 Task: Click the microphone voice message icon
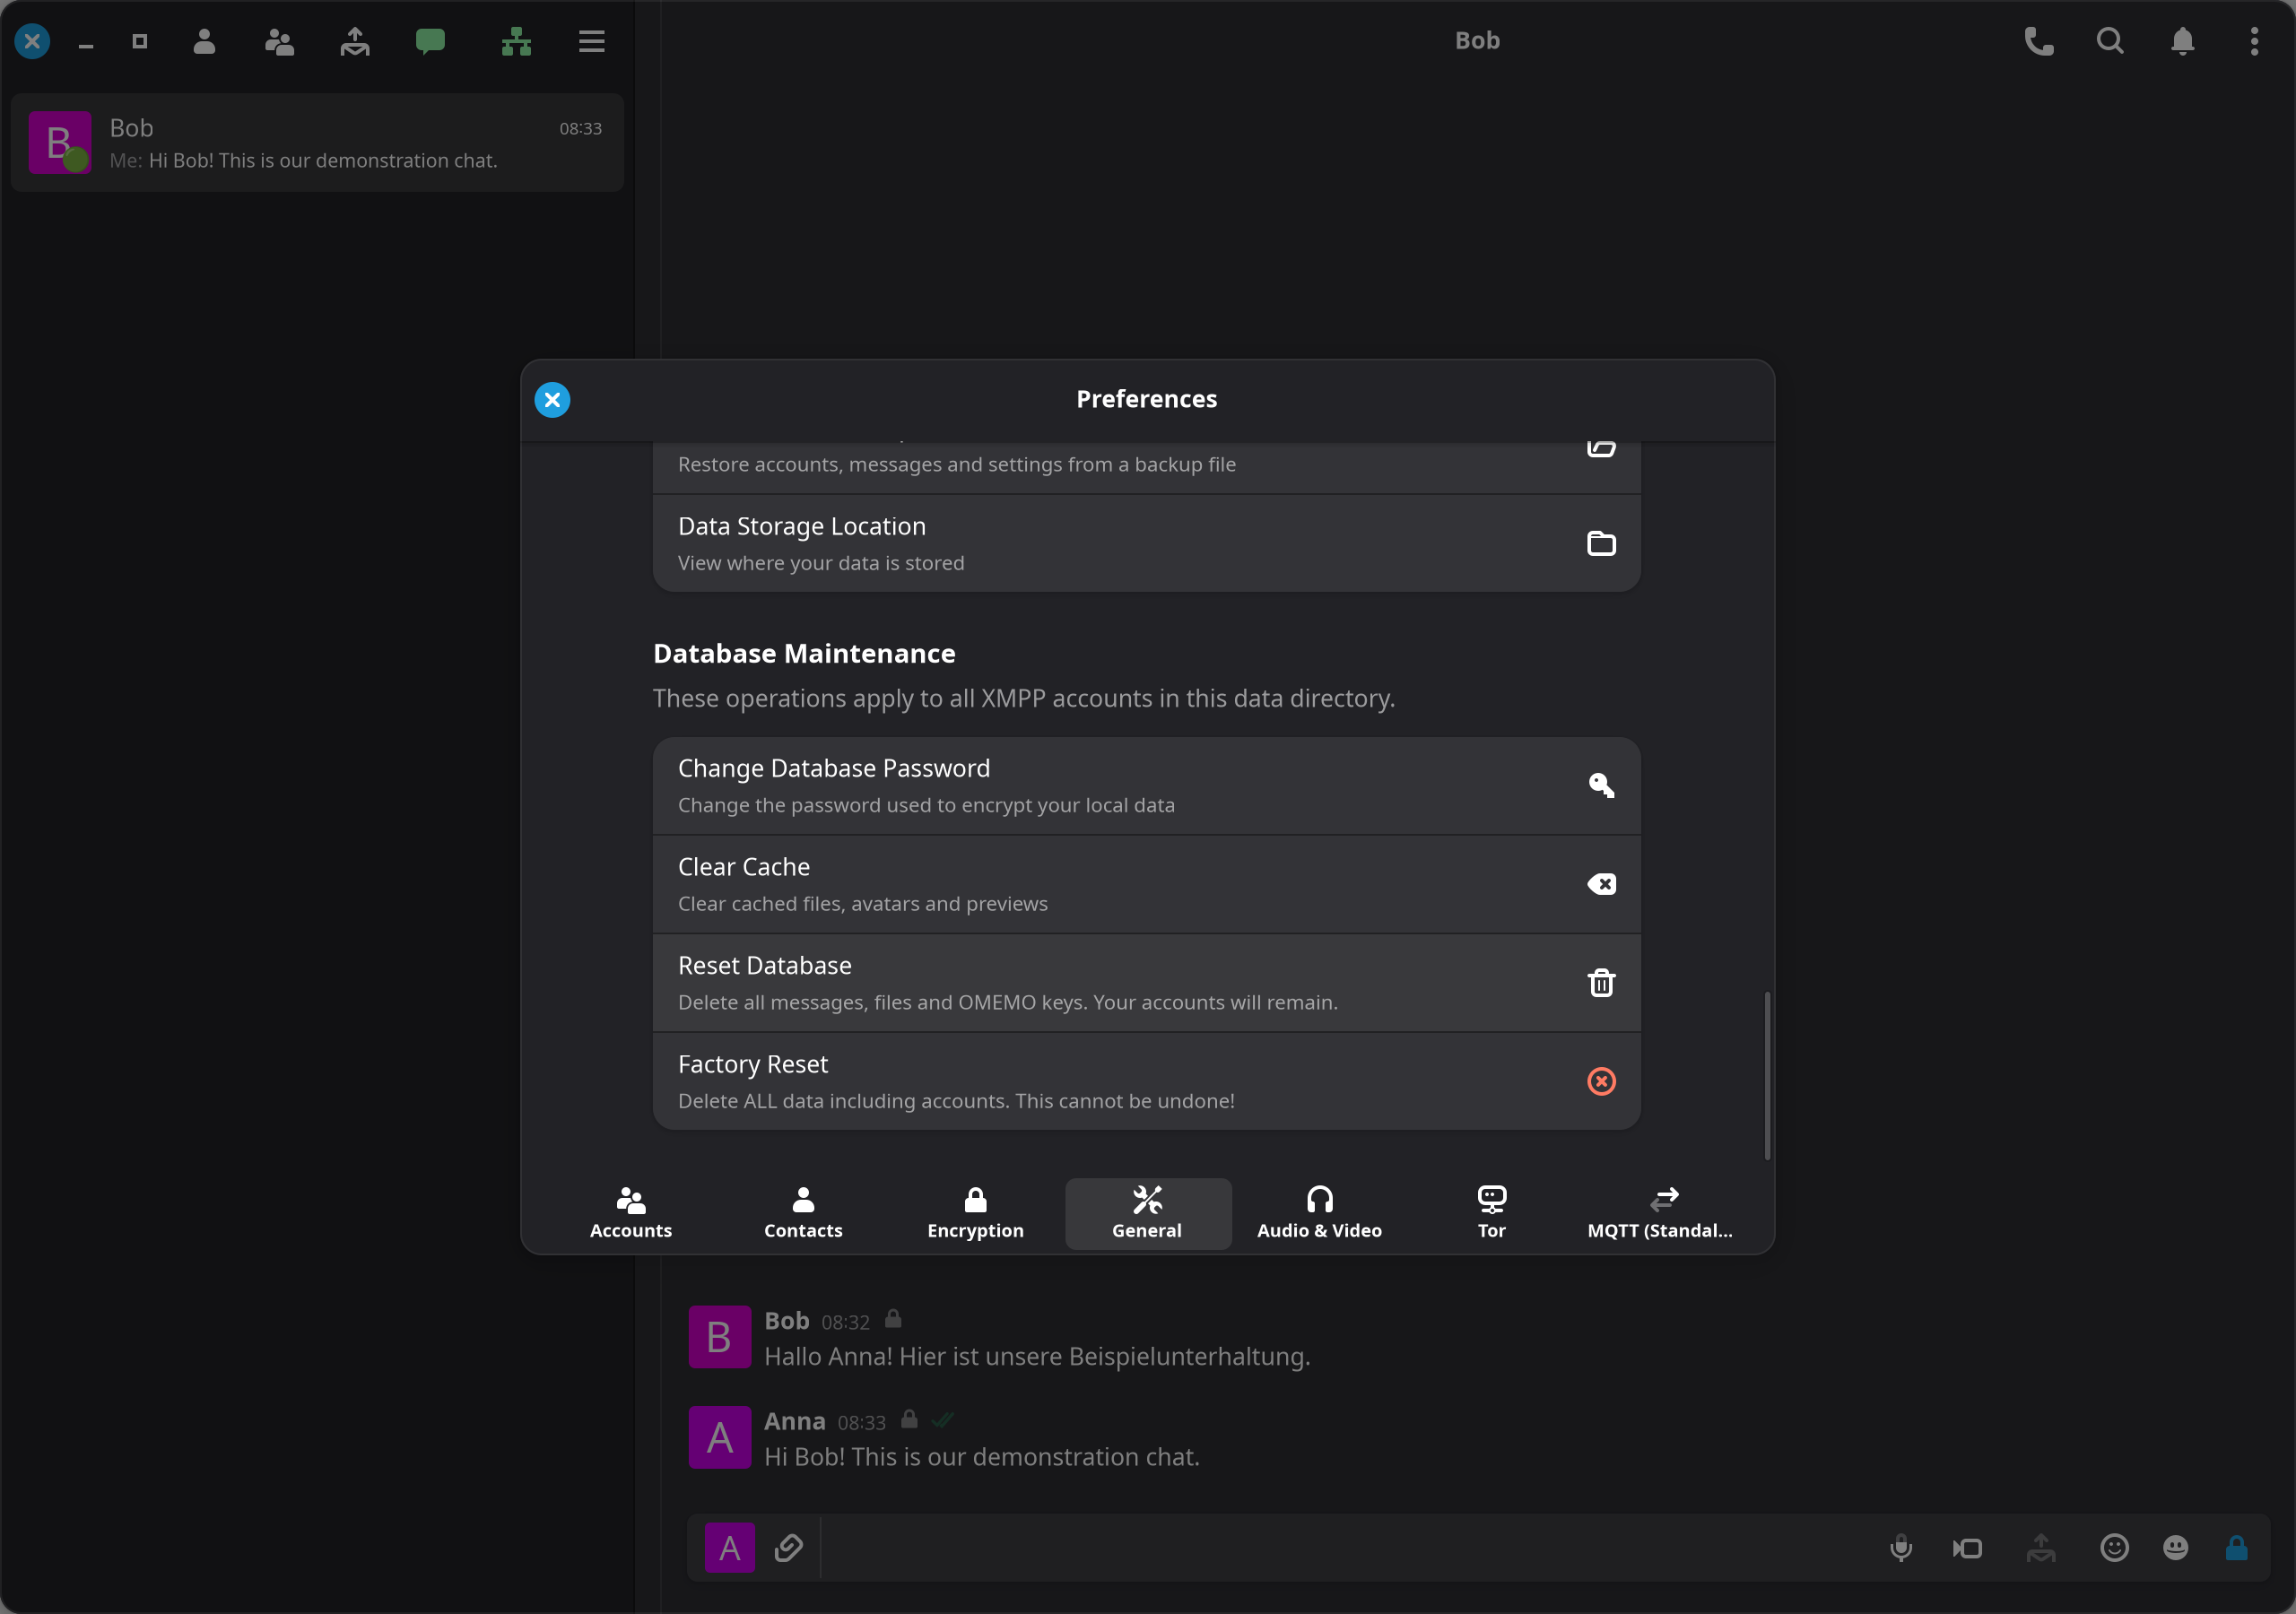(x=1900, y=1548)
